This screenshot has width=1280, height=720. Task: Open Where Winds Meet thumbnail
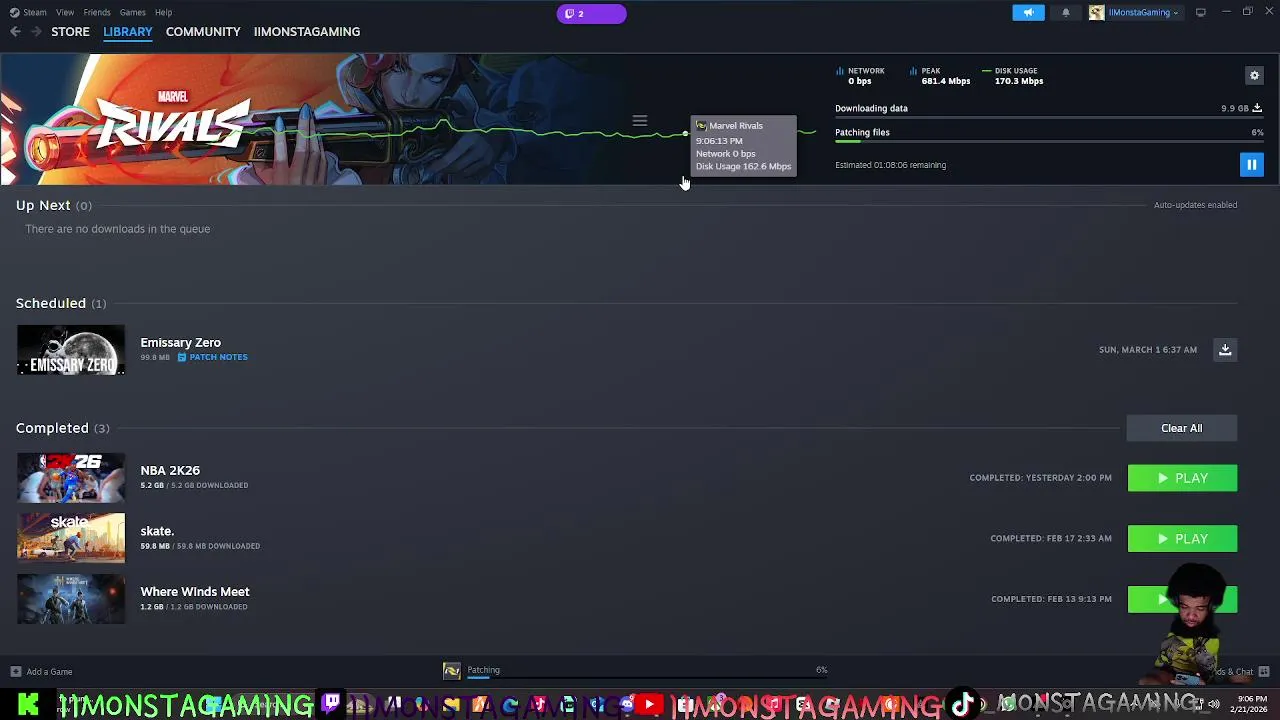(x=71, y=599)
